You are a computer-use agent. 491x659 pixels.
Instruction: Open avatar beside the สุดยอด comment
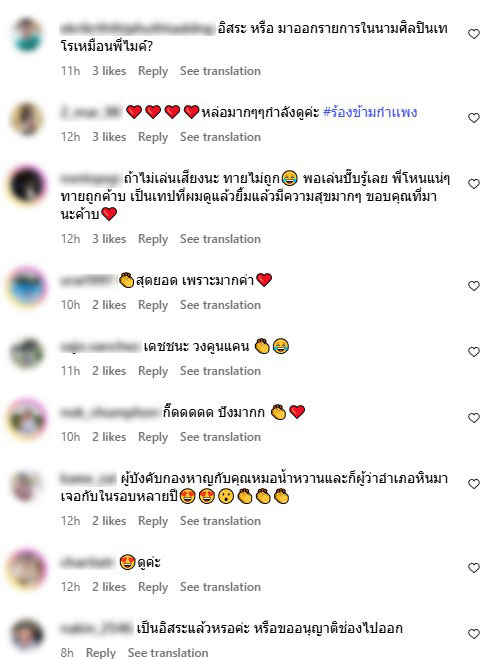click(27, 287)
